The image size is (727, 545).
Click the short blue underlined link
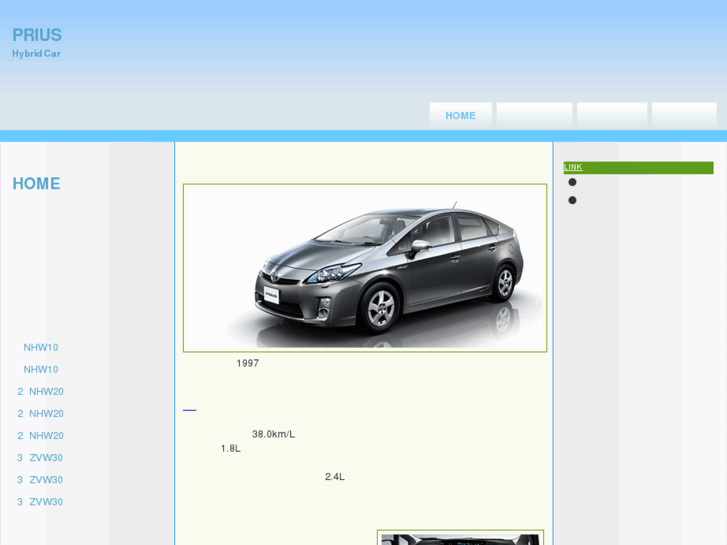pos(189,410)
